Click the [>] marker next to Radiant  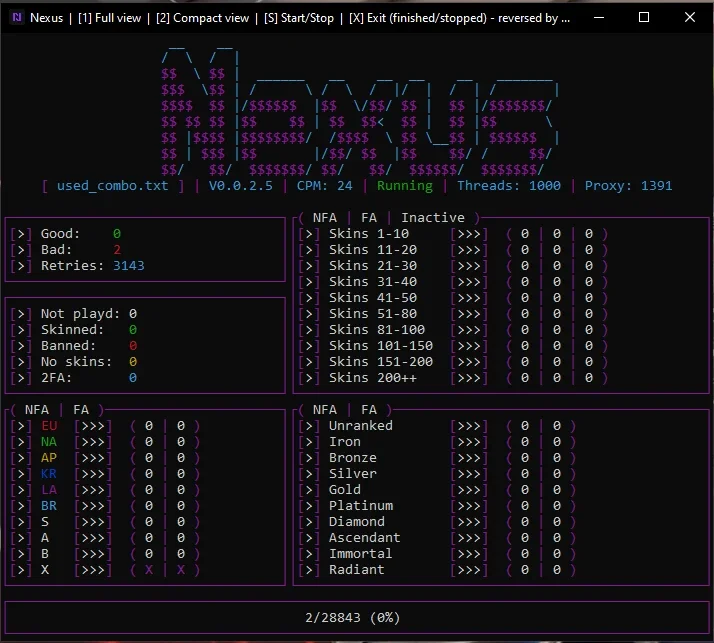[309, 570]
